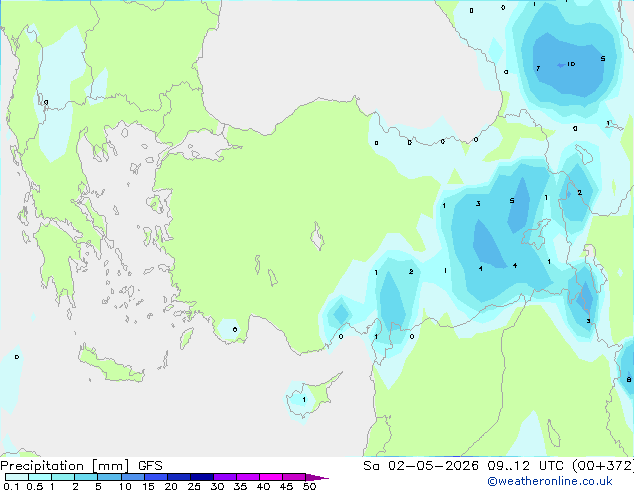The height and width of the screenshot is (490, 634).
Task: Open the weatheronline.co.uk copyright link
Action: [x=549, y=481]
